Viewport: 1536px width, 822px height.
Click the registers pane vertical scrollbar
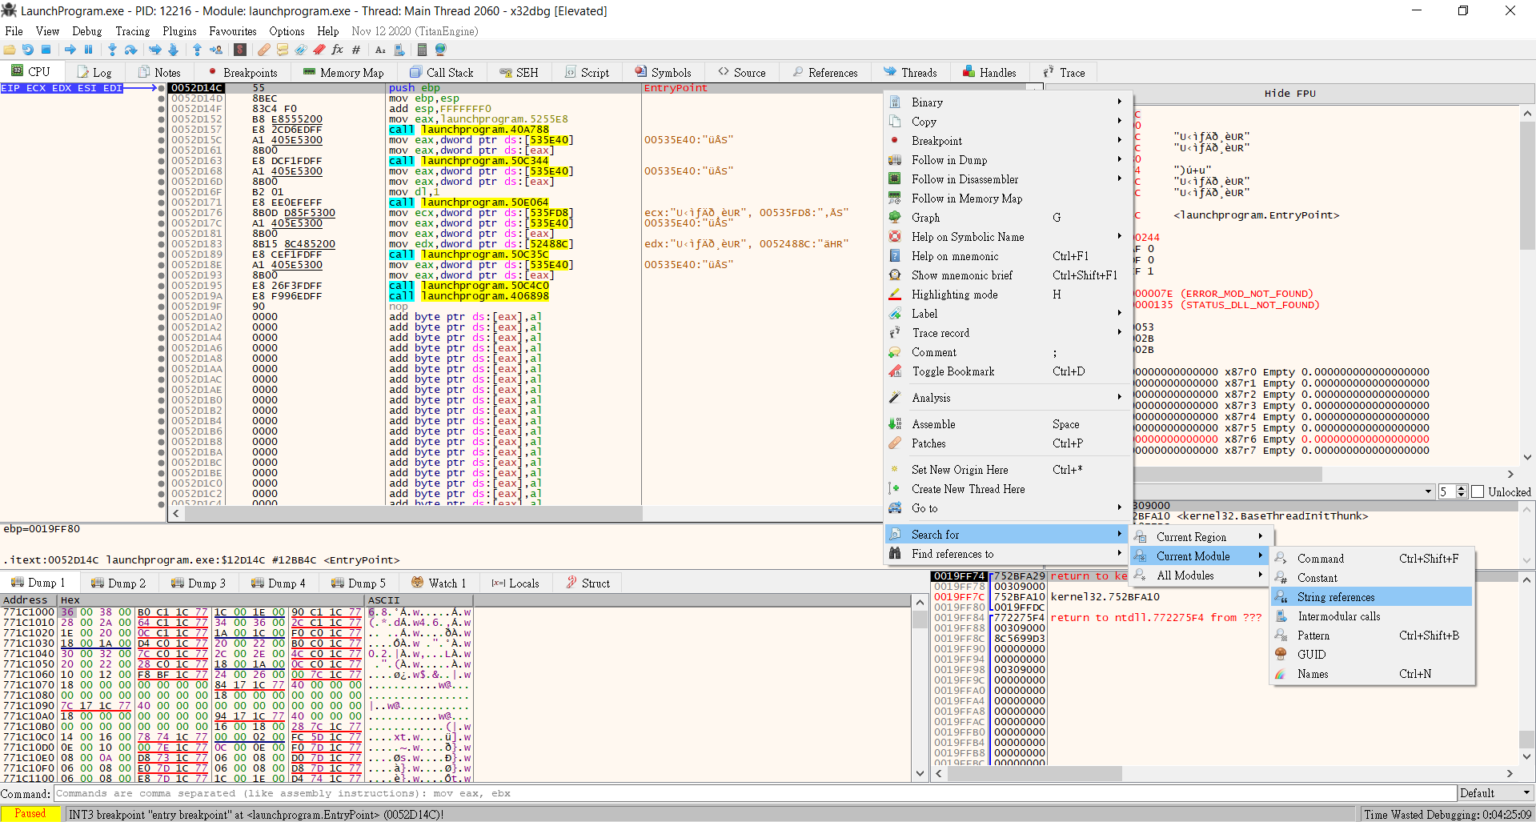coord(1527,285)
